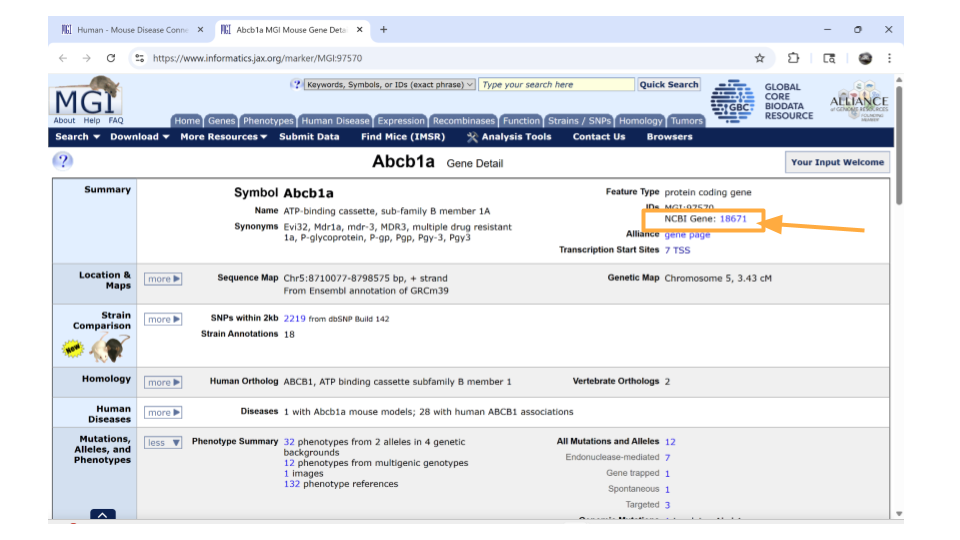The image size is (960, 540).
Task: Bookmark this page with the star
Action: coord(759,58)
